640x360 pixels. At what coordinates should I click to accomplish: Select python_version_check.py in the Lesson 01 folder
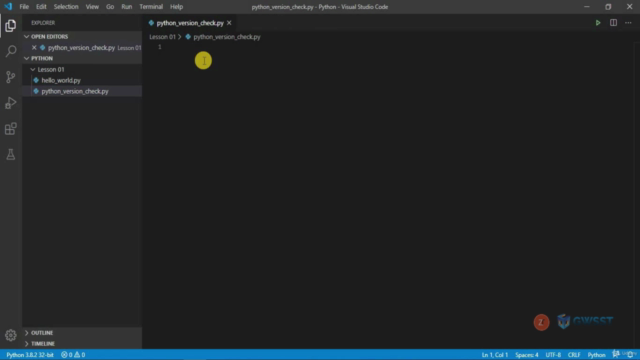click(x=75, y=91)
